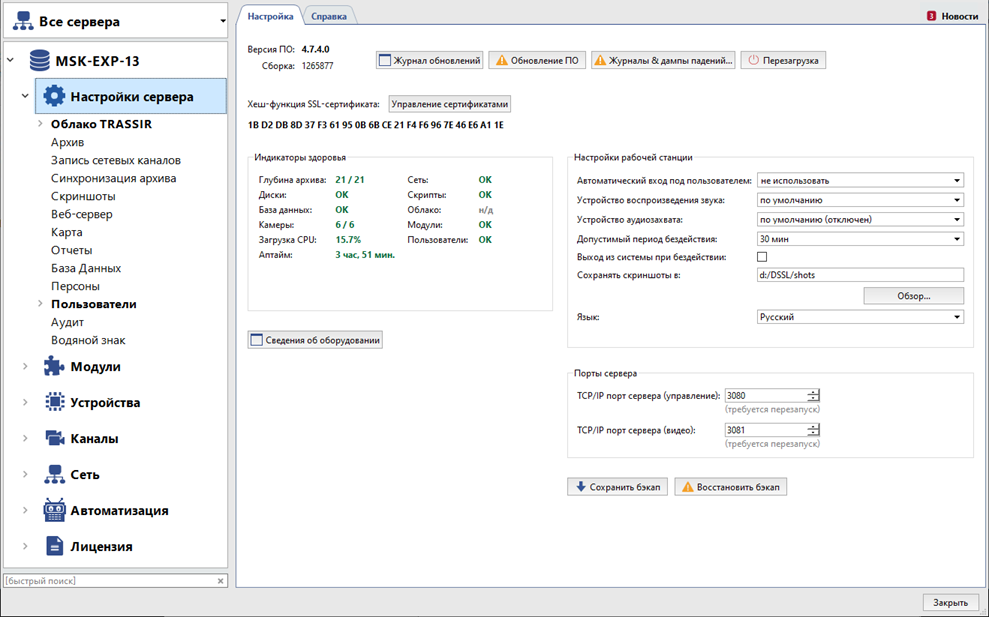Image resolution: width=989 pixels, height=617 pixels.
Task: Click the robot icon next to Автоматизация
Action: tap(54, 511)
